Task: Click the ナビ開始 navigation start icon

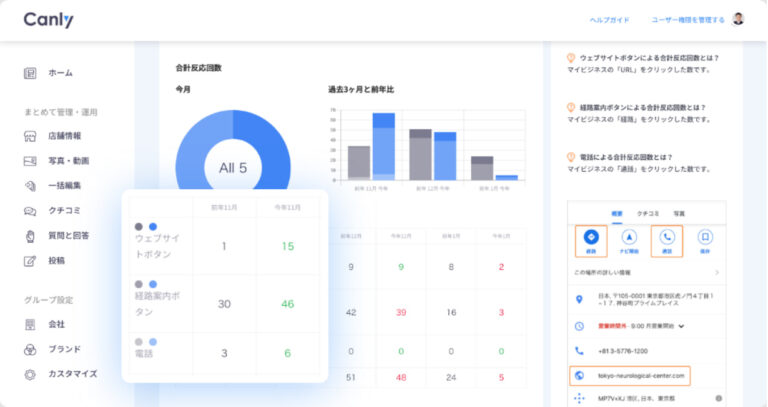Action: 628,238
